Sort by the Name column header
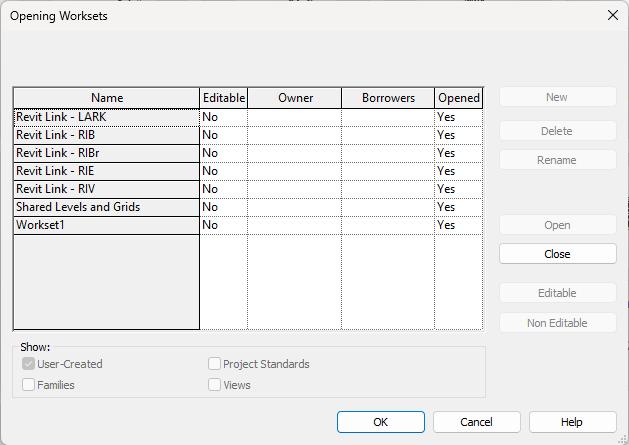Screen dimensions: 629x445 pos(106,98)
